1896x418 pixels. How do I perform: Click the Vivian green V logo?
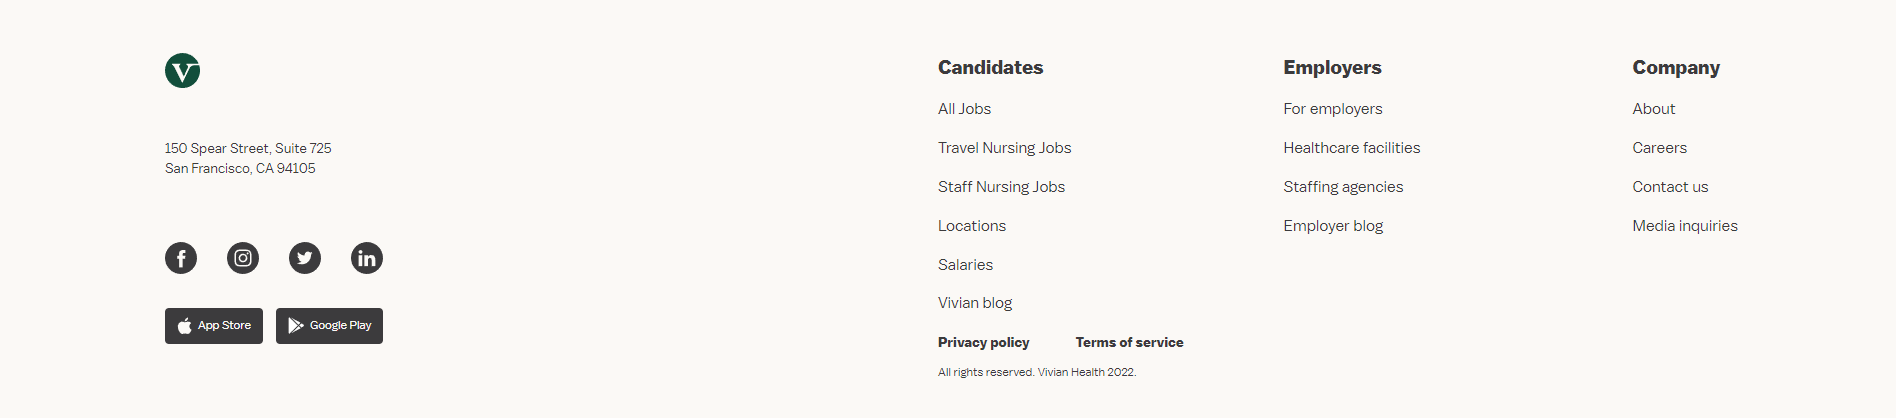coord(182,71)
